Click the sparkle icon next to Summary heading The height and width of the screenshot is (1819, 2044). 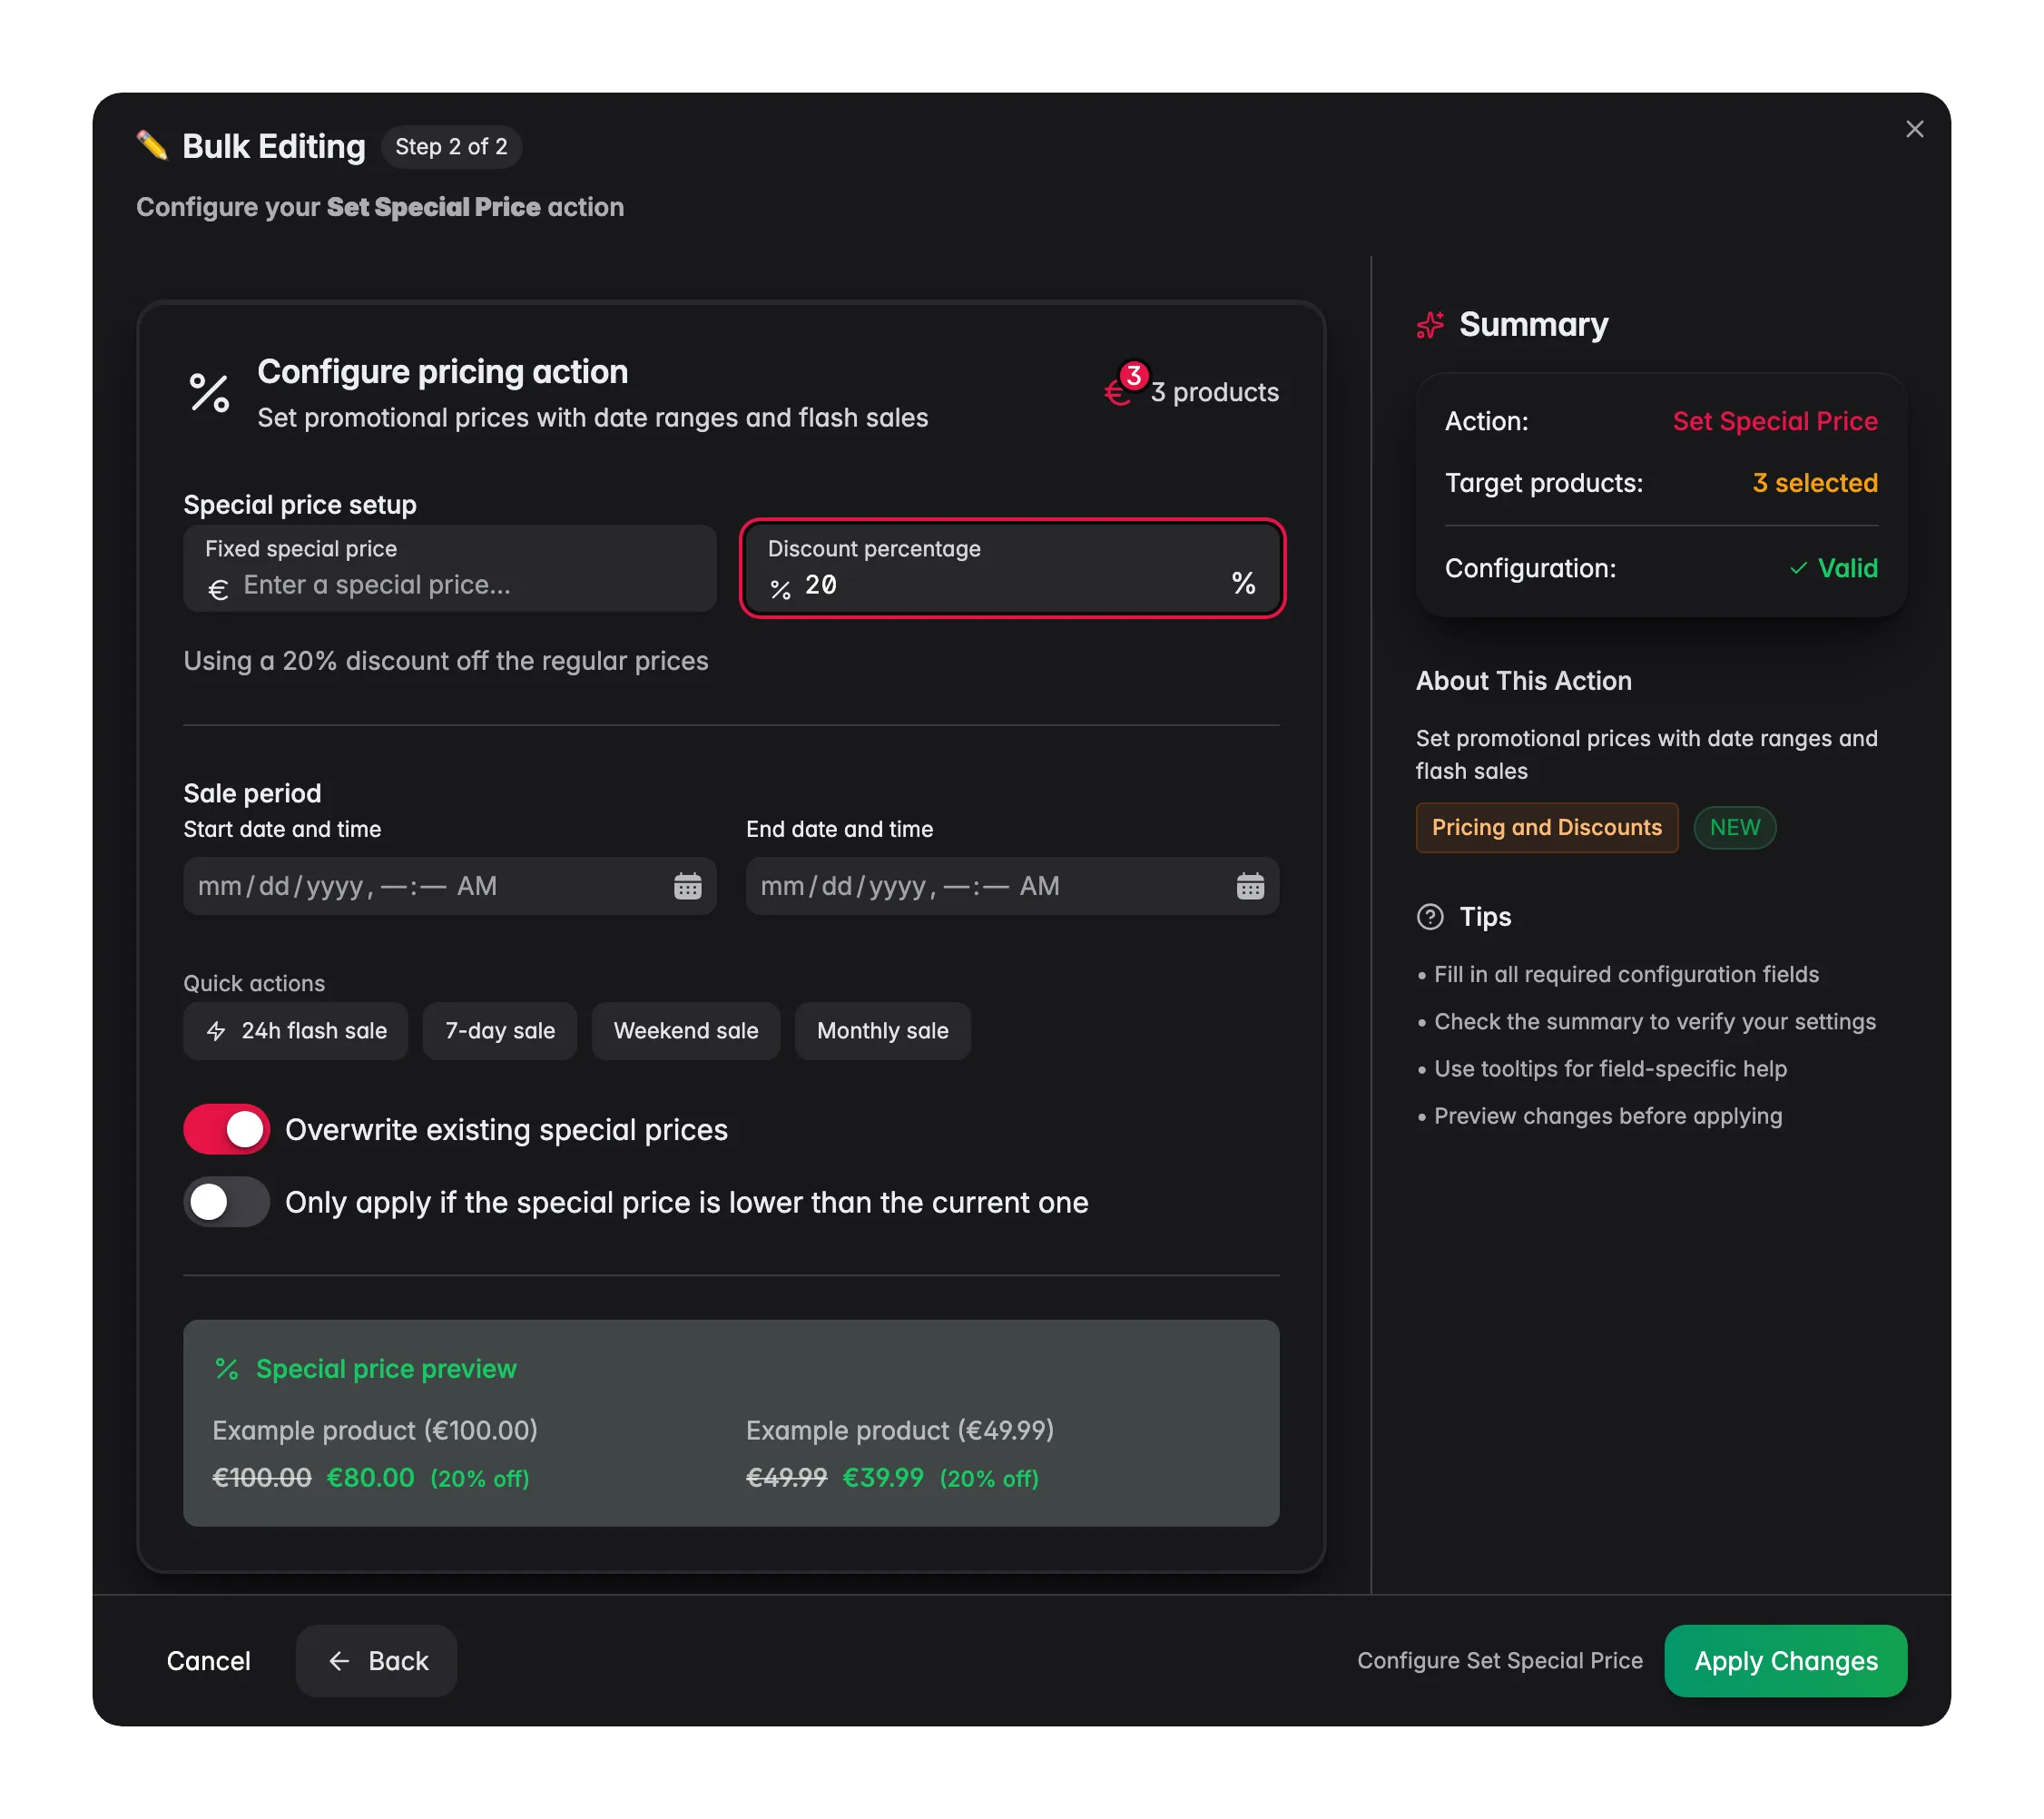1430,325
